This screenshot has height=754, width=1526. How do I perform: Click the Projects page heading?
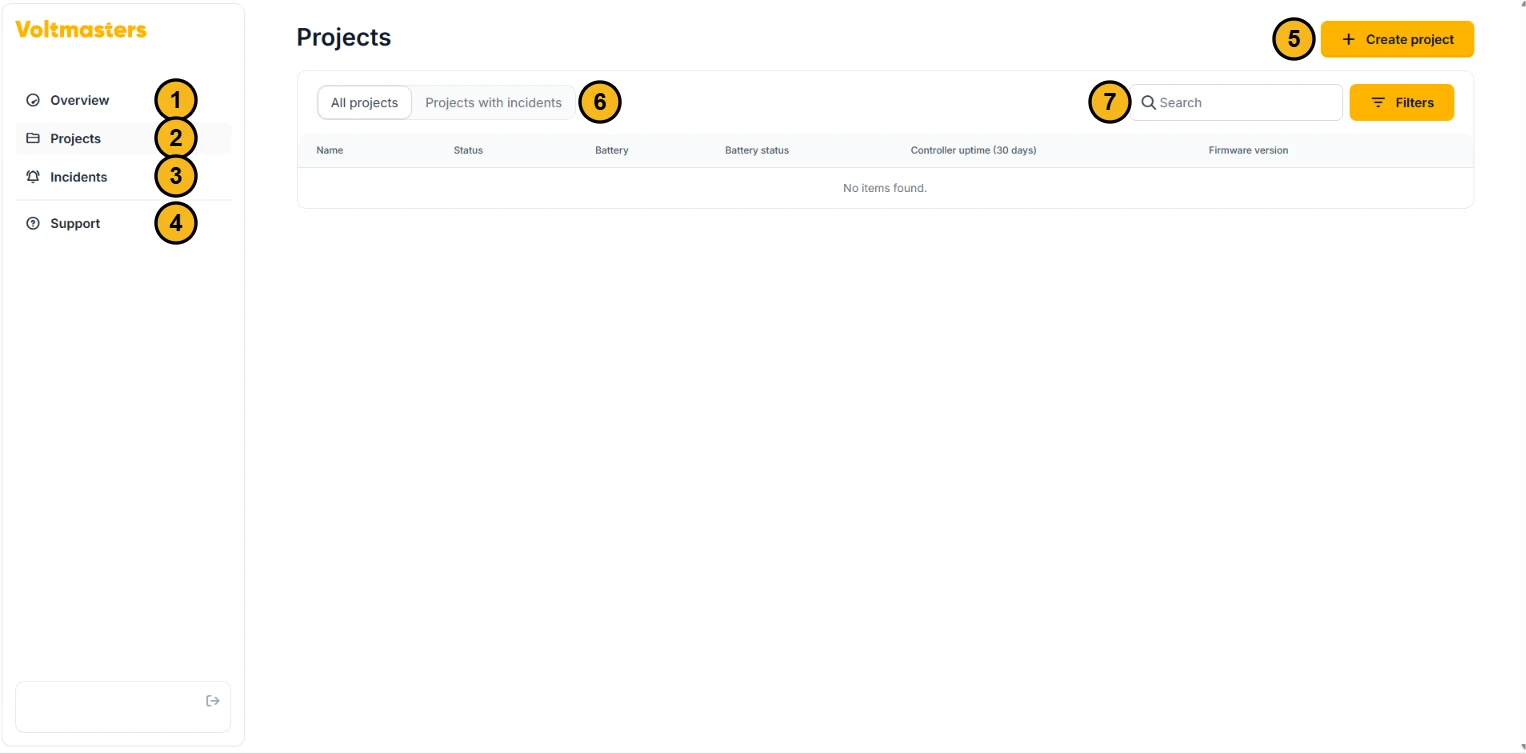[x=344, y=38]
